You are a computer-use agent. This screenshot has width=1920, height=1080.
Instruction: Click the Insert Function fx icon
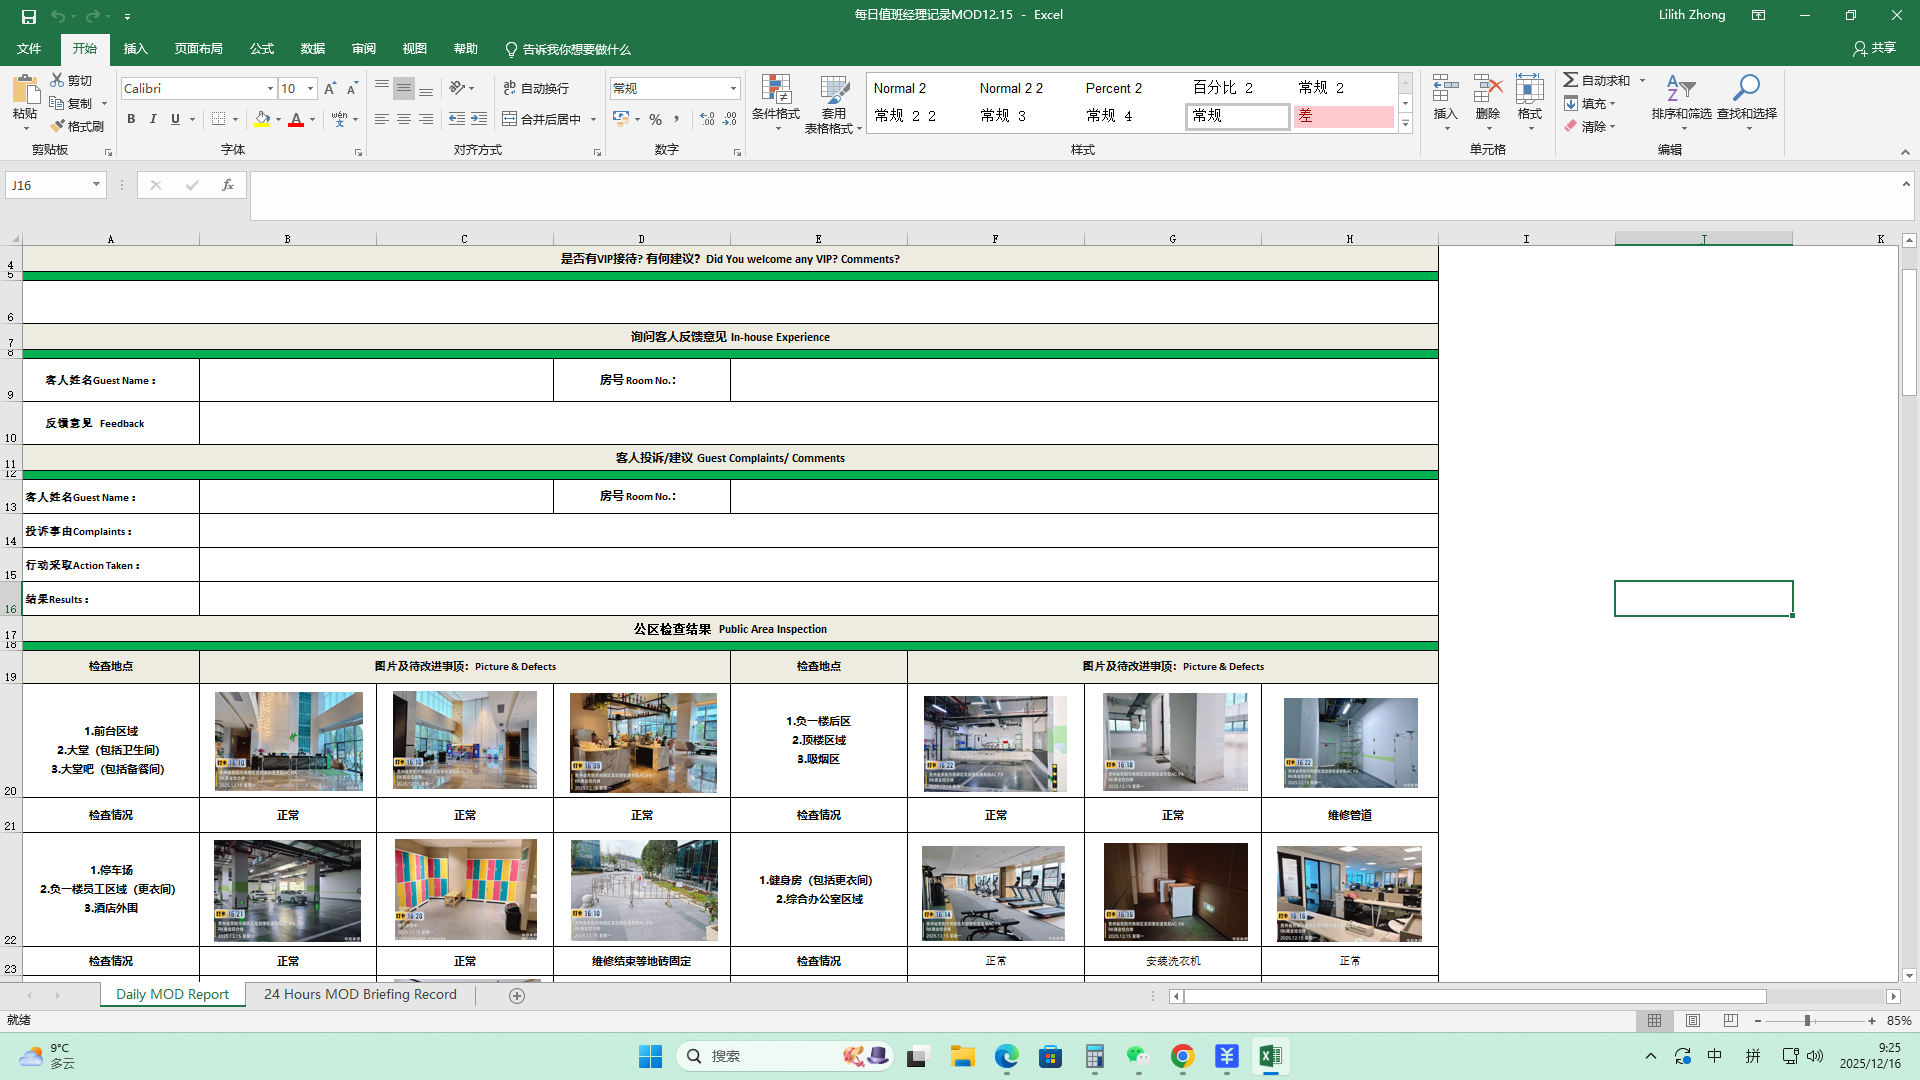click(x=228, y=185)
